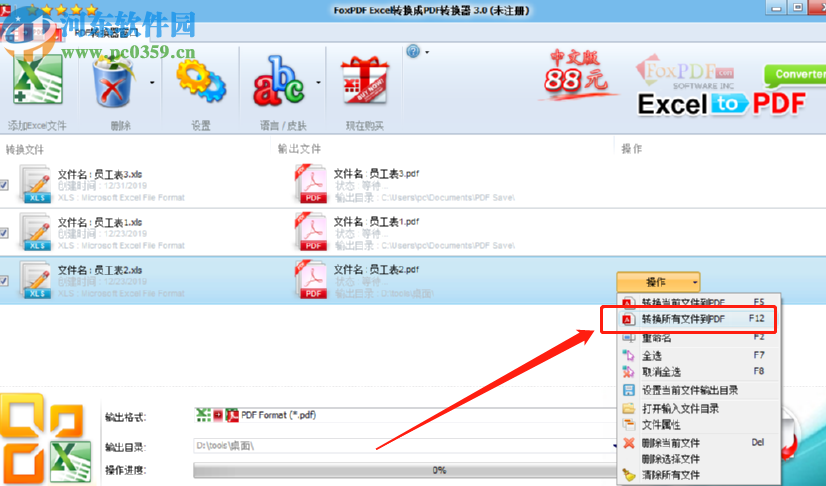826x486 pixels.
Task: Click the abc Language/Skin icon
Action: coord(279,81)
